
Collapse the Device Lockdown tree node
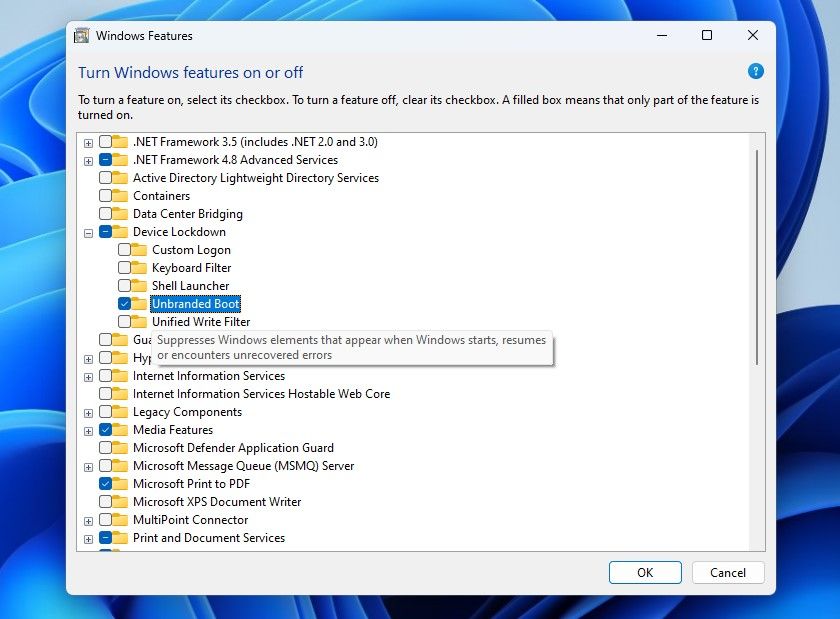89,232
